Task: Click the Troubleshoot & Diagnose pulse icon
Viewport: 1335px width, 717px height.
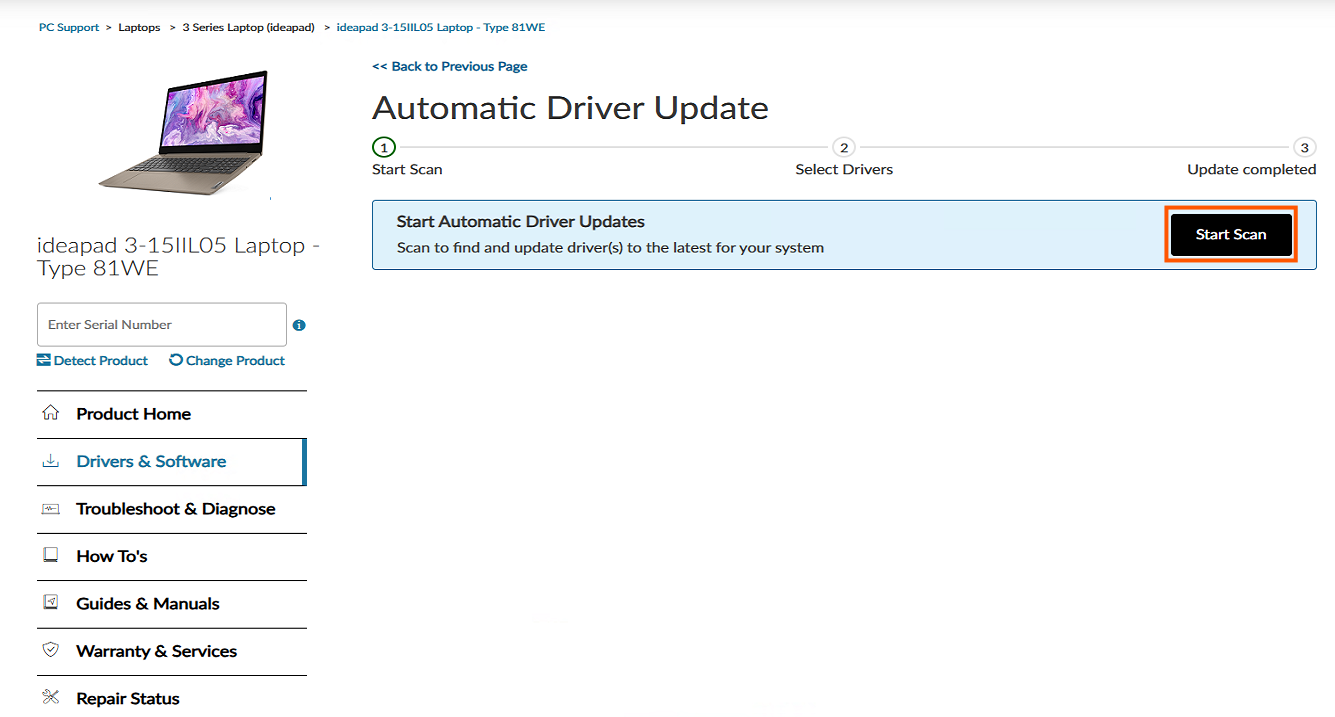Action: click(50, 508)
